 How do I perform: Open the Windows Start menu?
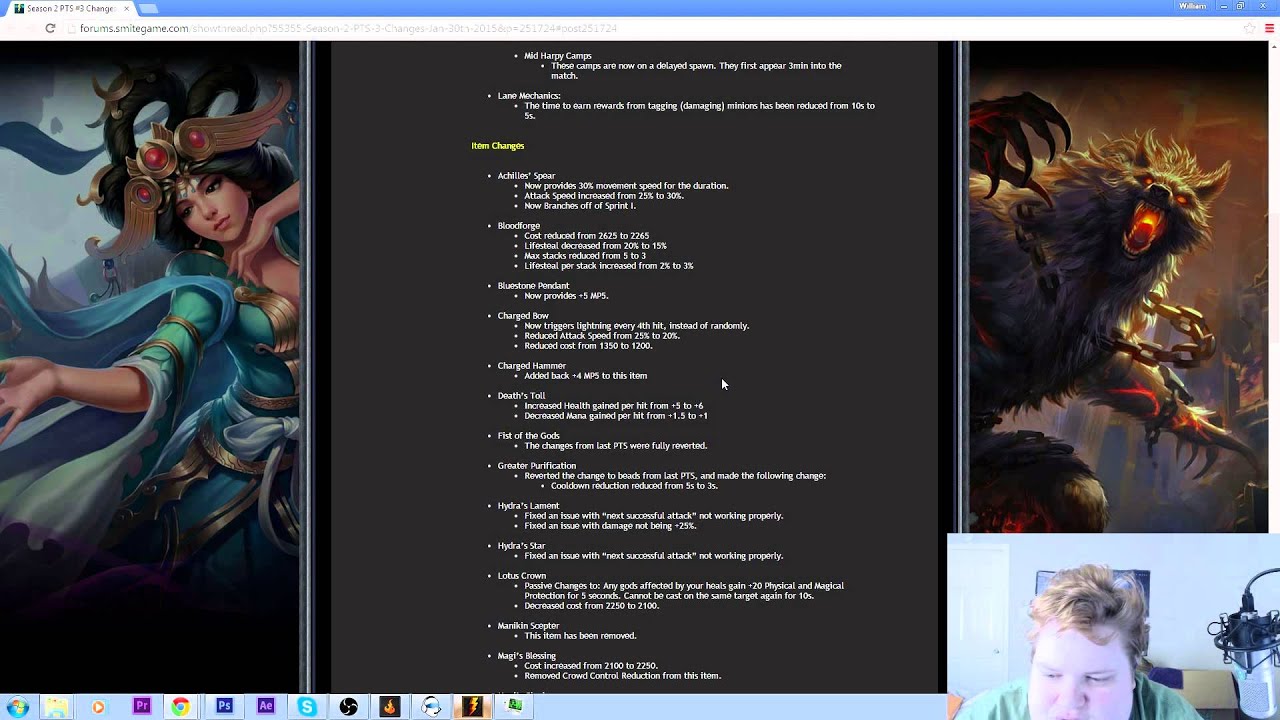coord(18,707)
